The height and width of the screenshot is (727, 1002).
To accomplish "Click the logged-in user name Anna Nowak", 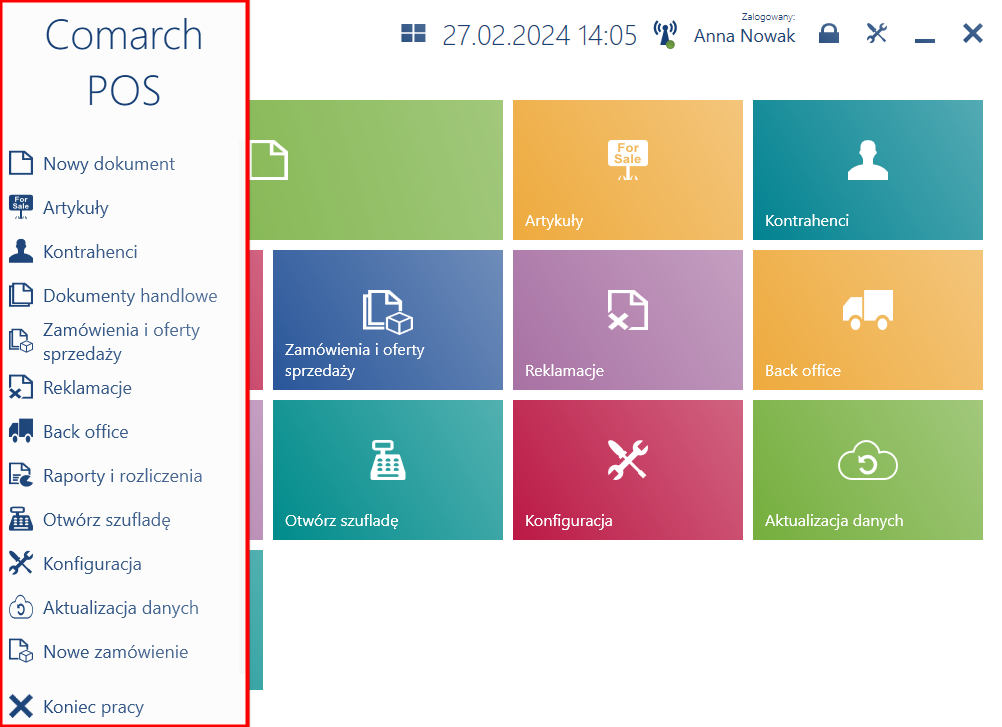I will (x=744, y=36).
